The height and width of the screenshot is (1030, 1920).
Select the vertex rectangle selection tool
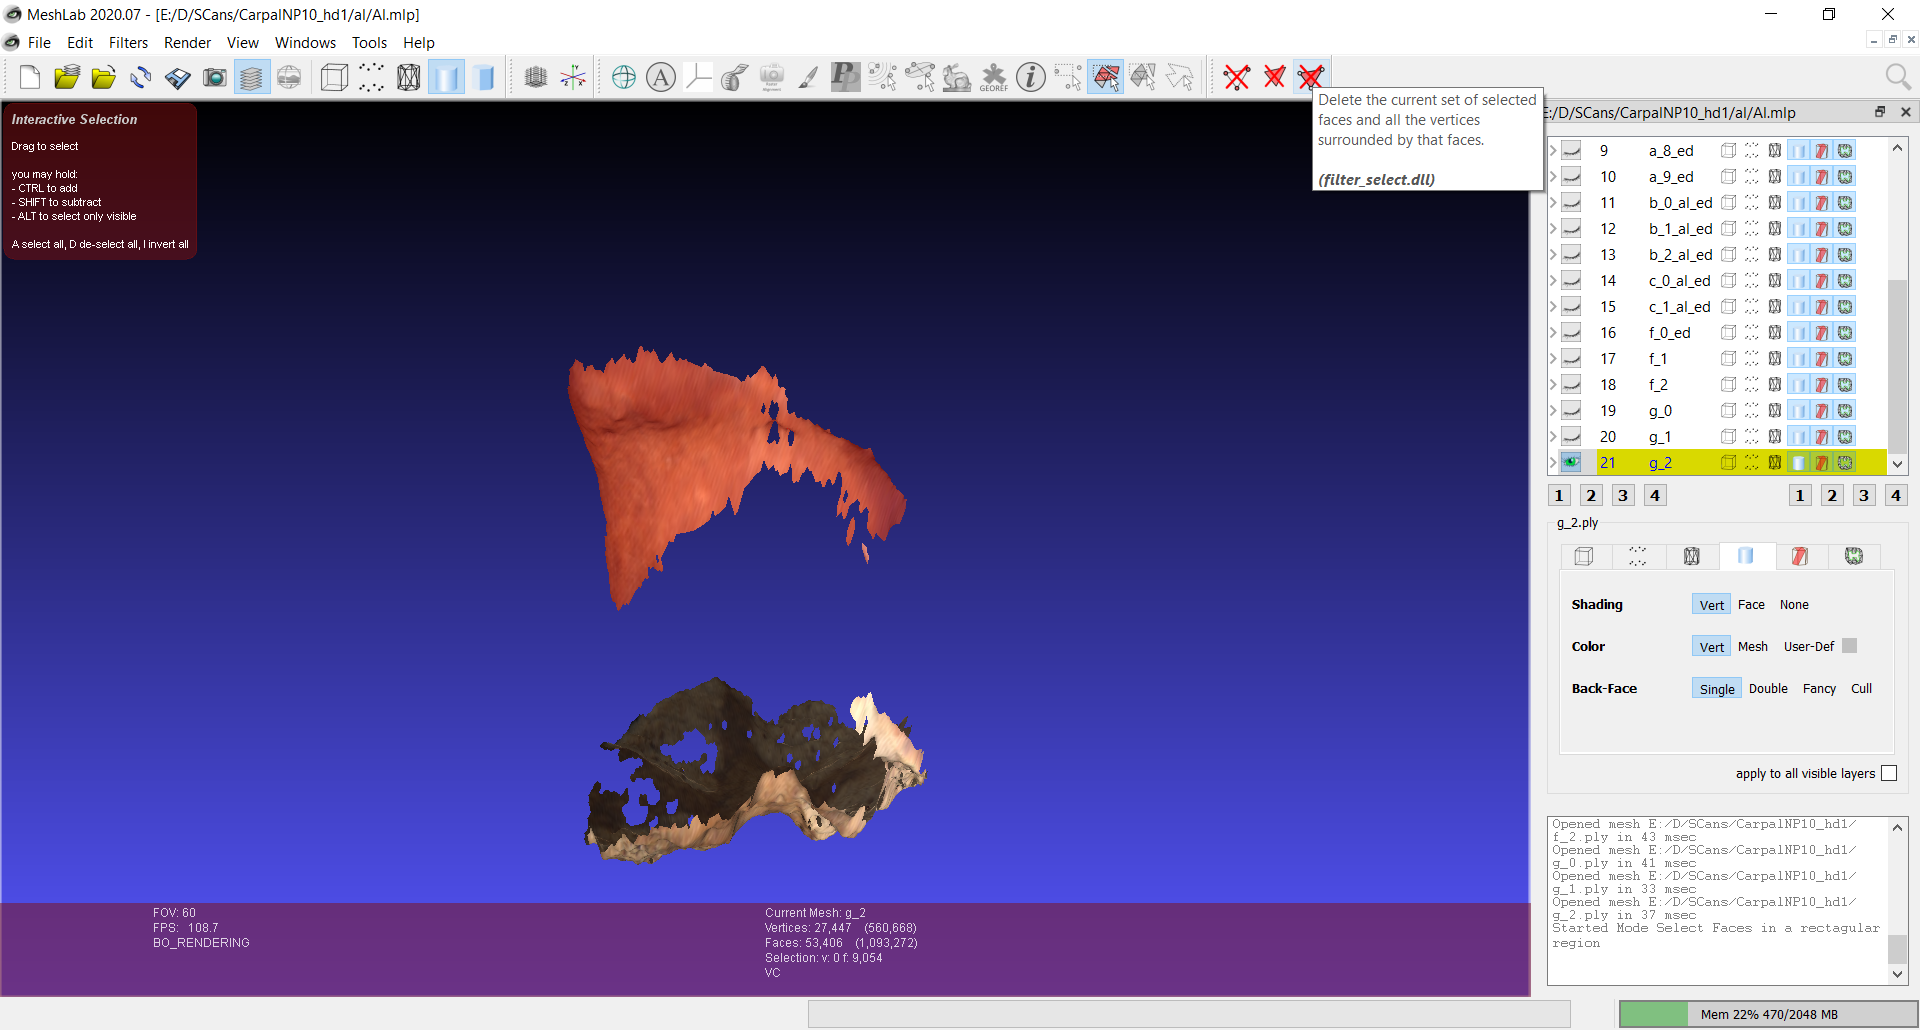[x=1068, y=77]
